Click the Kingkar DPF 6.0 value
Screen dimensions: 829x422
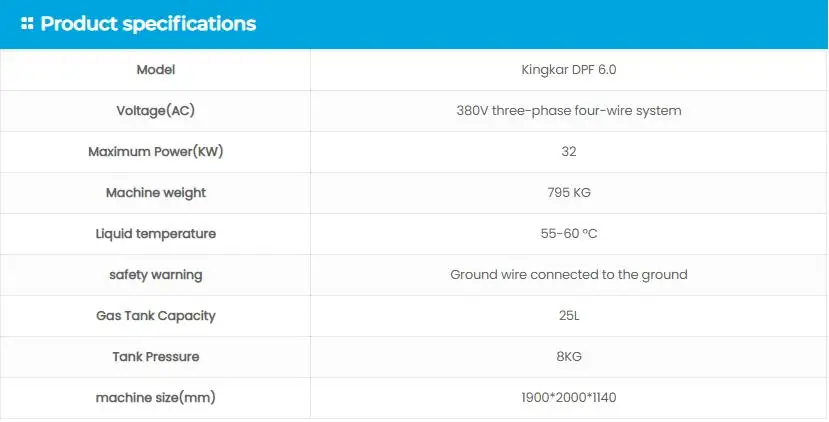coord(569,70)
